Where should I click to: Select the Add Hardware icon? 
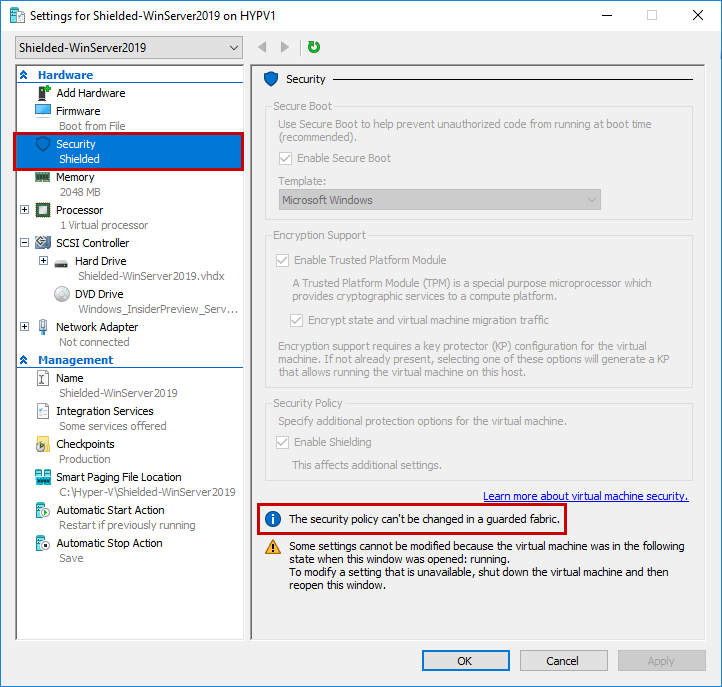point(44,93)
